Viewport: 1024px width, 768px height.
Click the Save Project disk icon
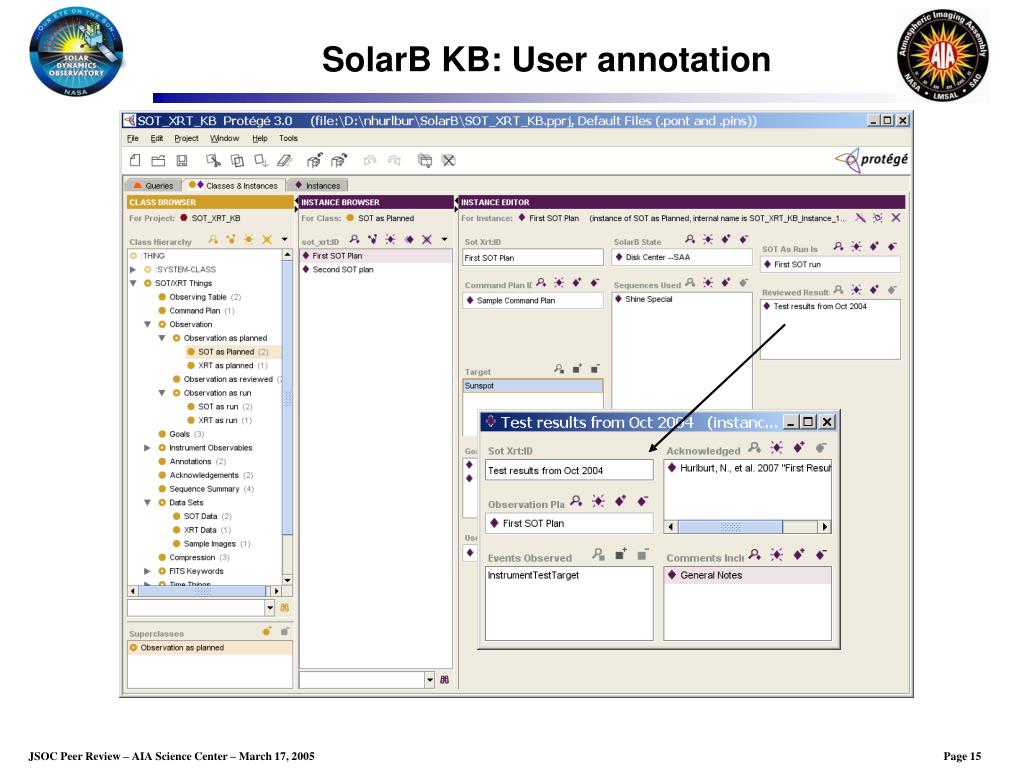pos(182,160)
